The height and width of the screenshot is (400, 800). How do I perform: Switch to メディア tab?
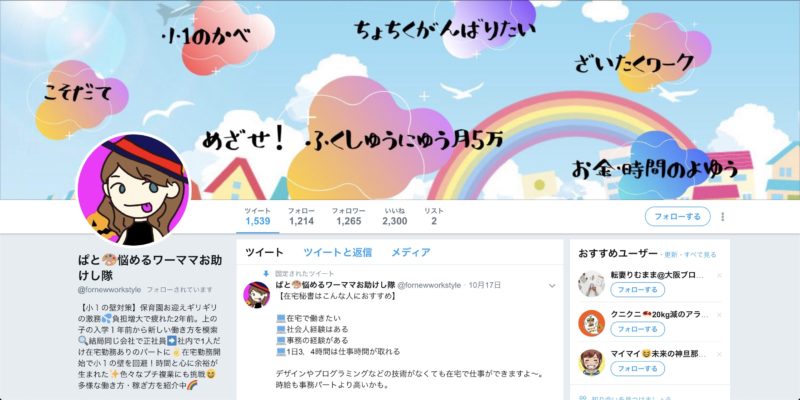click(x=411, y=252)
